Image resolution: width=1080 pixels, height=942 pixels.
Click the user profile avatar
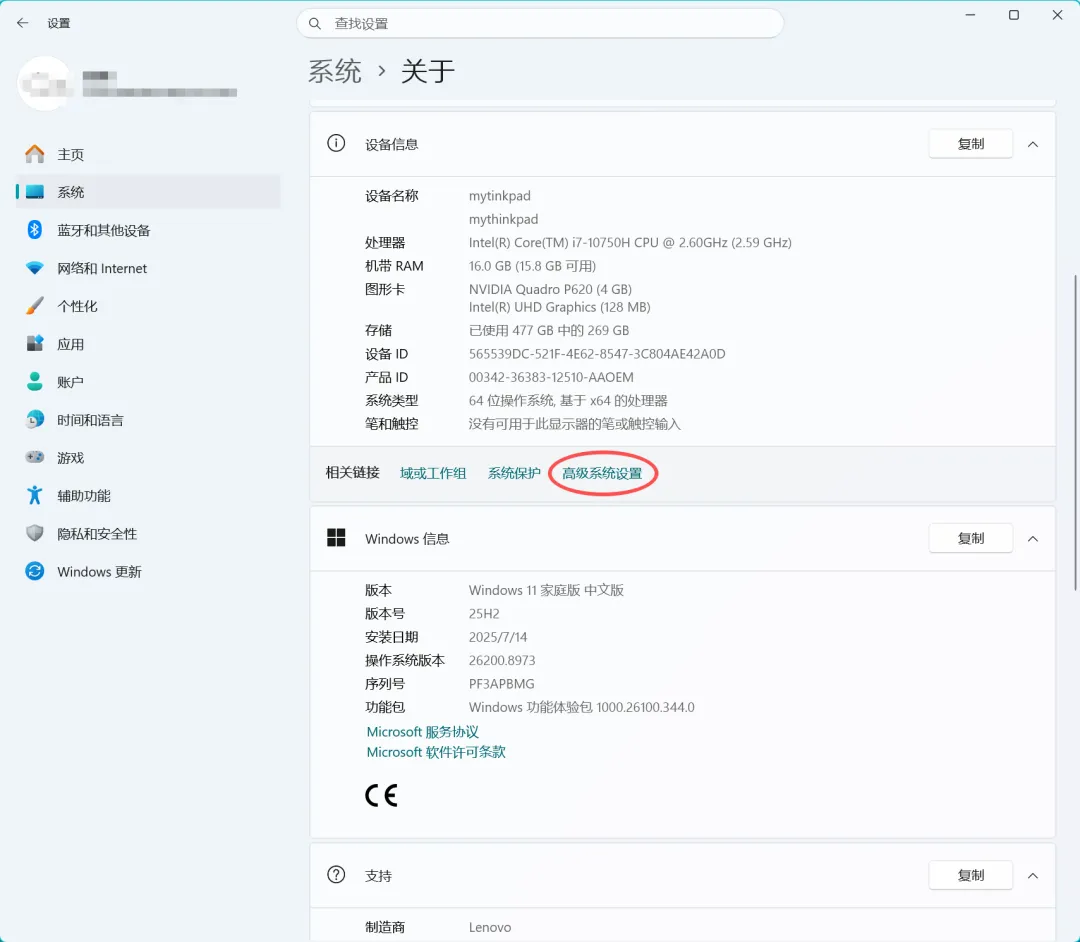[45, 83]
